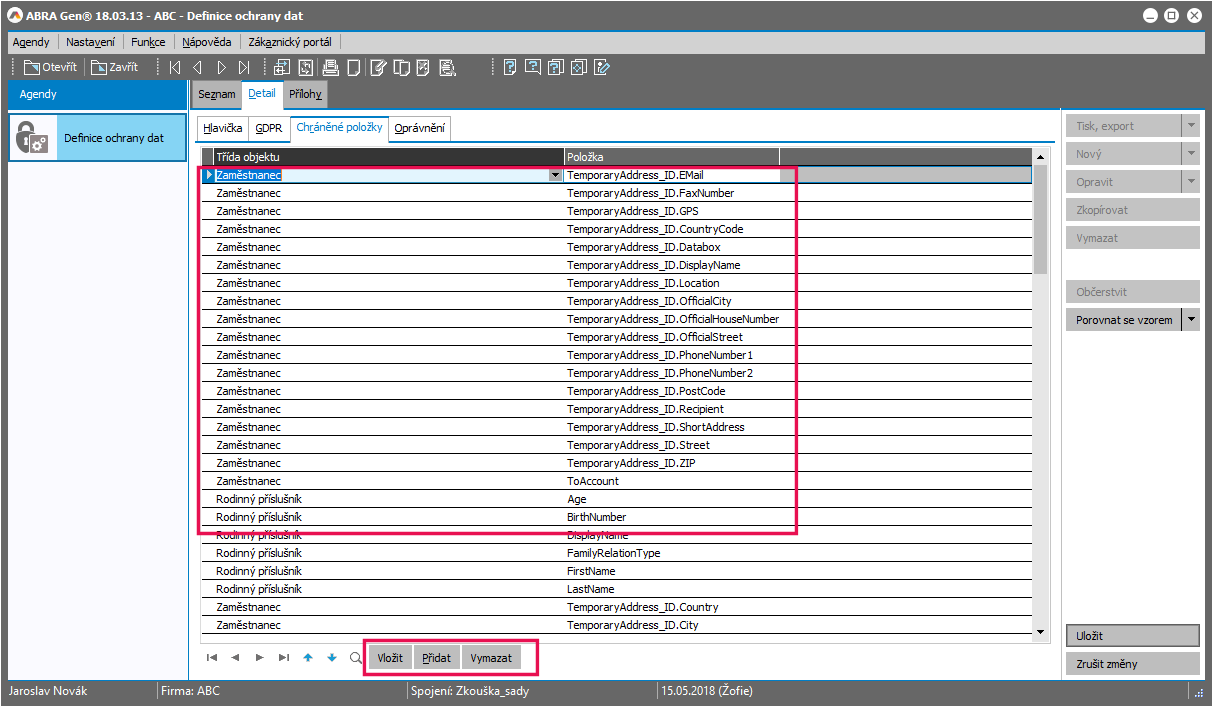Click the print icon in the toolbar
Screen dimensions: 1213x707
tap(330, 68)
